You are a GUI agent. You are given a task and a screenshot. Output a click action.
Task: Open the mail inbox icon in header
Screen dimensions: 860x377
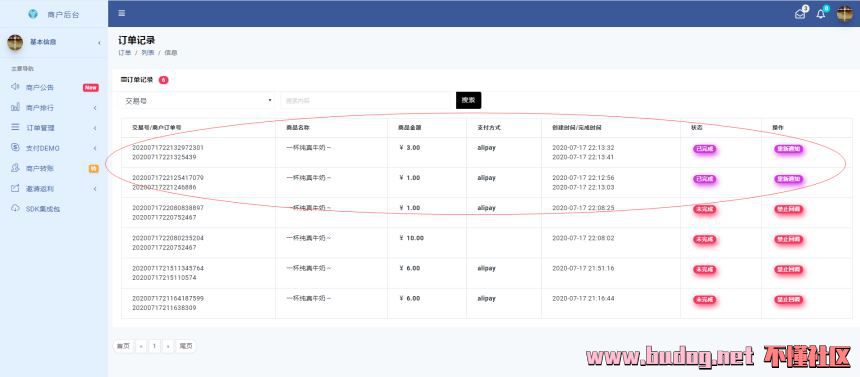pyautogui.click(x=800, y=14)
